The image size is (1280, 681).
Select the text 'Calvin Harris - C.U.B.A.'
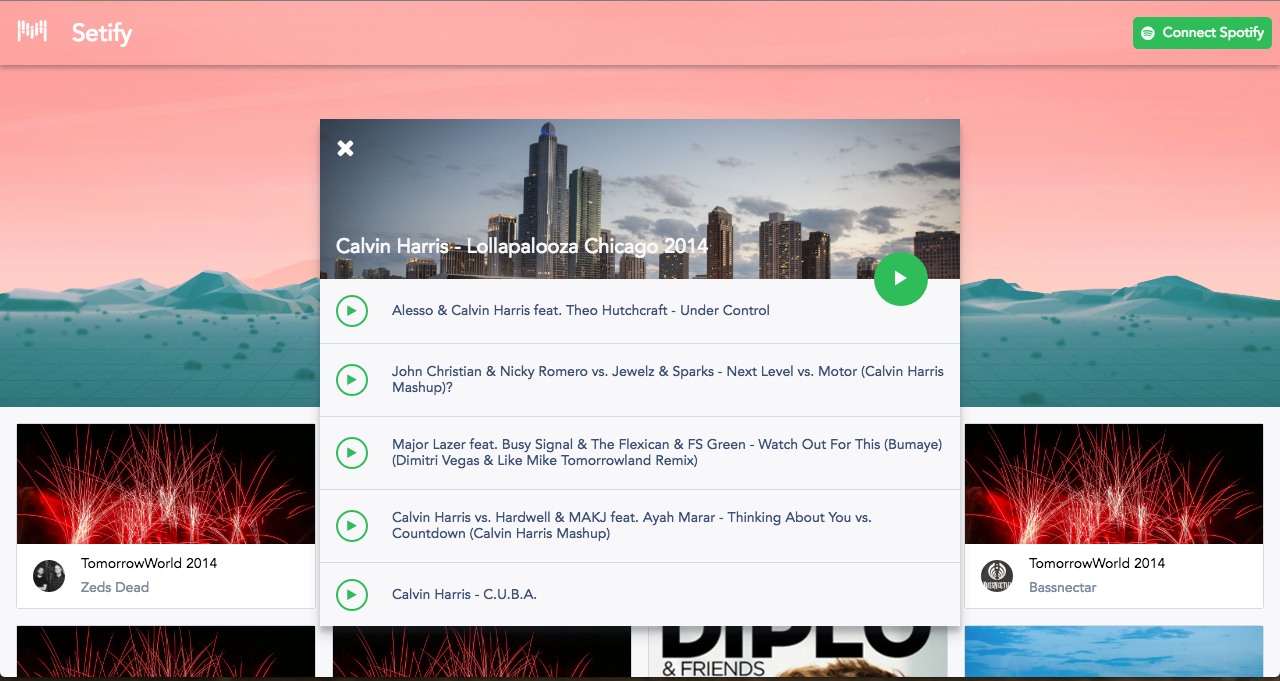tap(464, 595)
